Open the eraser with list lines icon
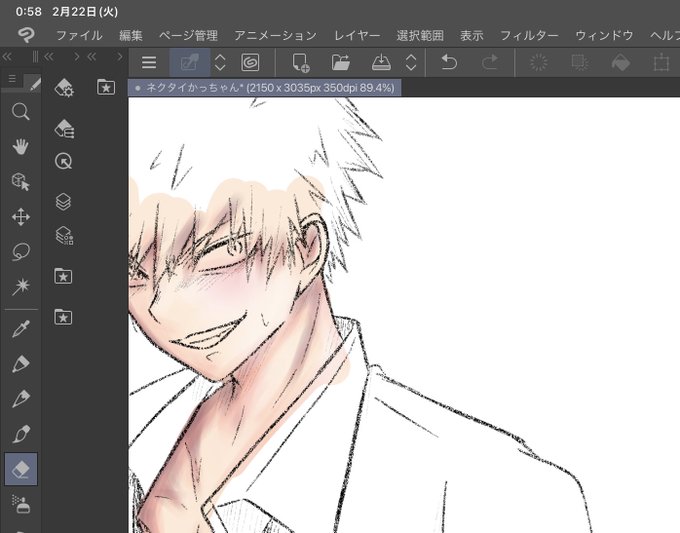 click(64, 128)
